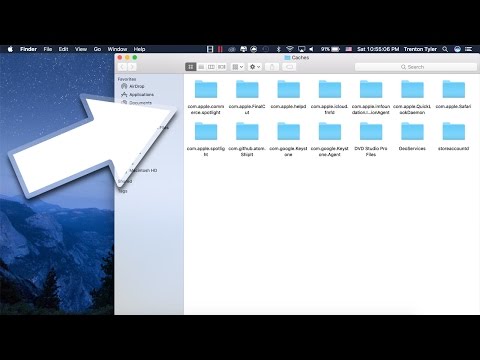The height and width of the screenshot is (360, 480).
Task: Click the US flag input menu
Action: pyautogui.click(x=349, y=49)
